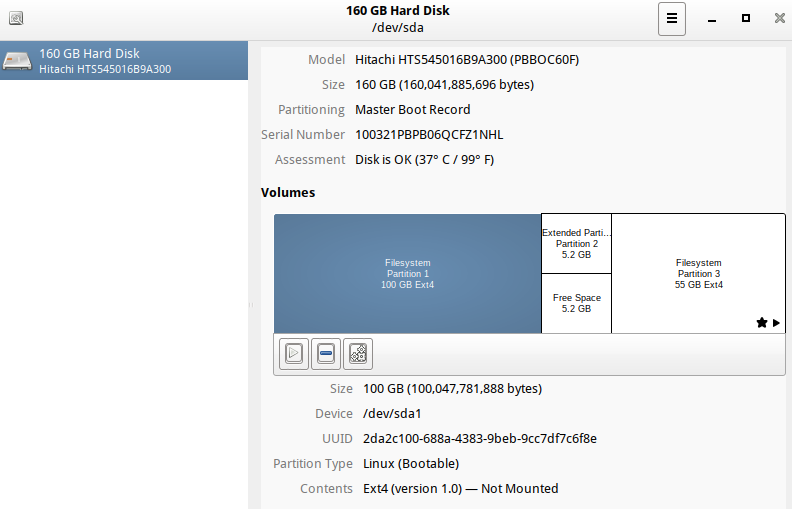Select 160 GB Hard Disk in device list
792x509 pixels.
(124, 61)
